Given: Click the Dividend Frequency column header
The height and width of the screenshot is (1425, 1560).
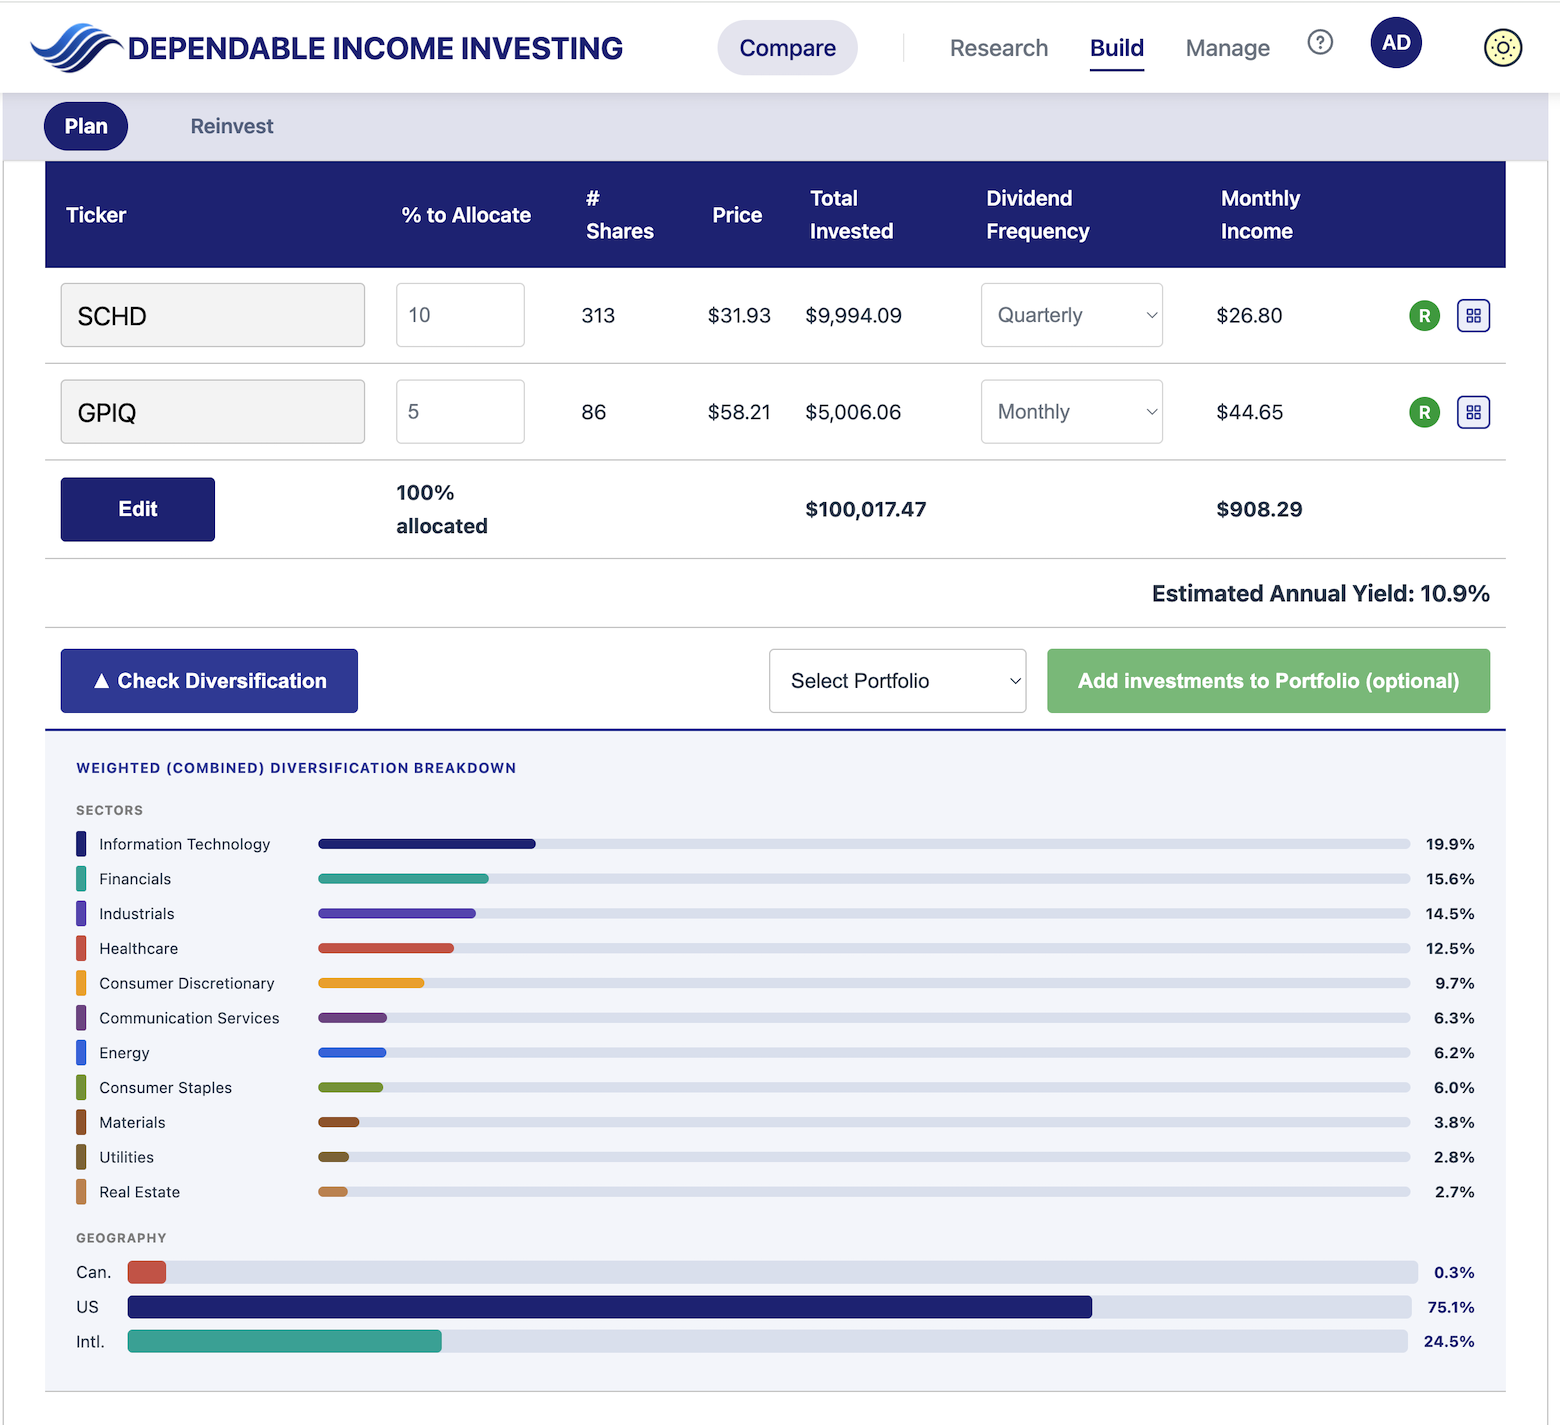Looking at the screenshot, I should point(1037,215).
